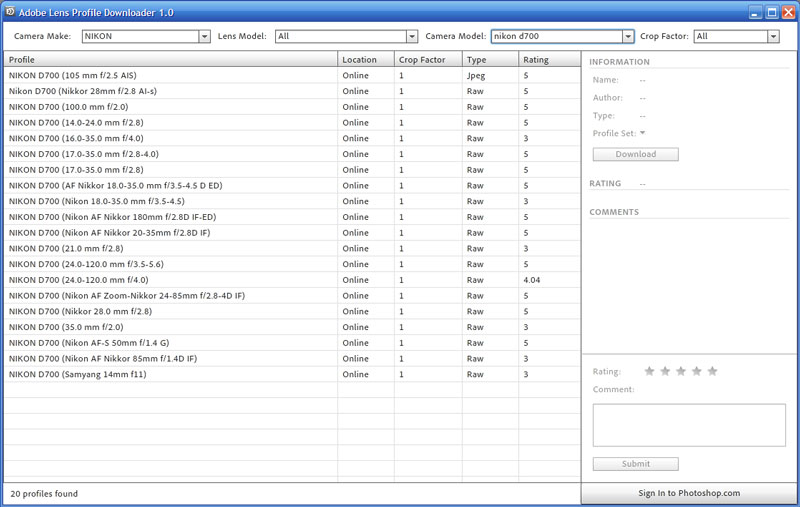Click the third rating star
Viewport: 800px width, 507px height.
coord(681,371)
